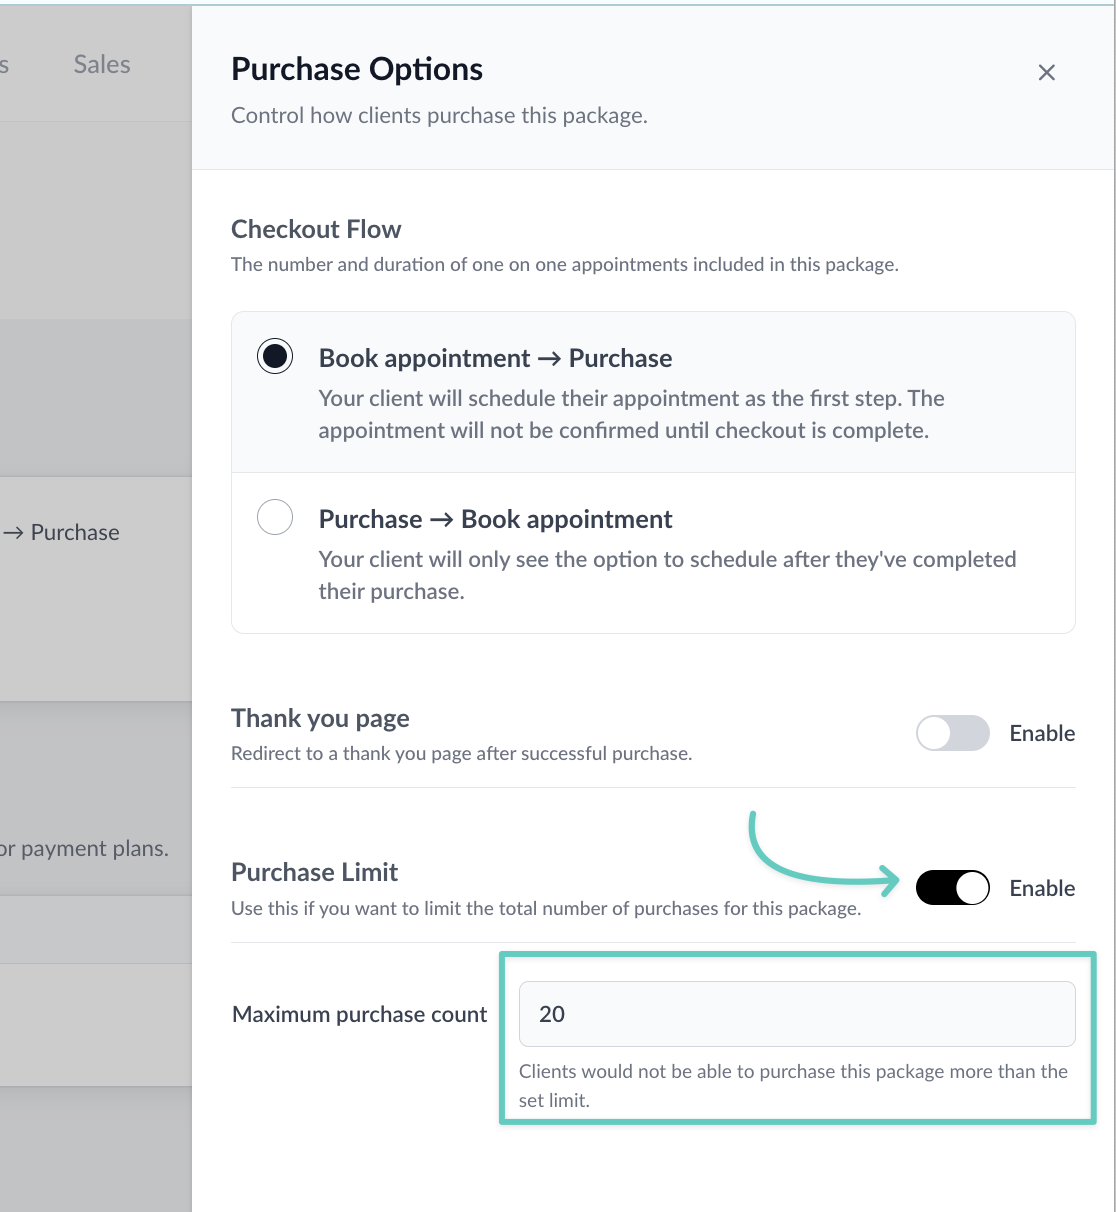The image size is (1116, 1212).
Task: Click inside the Maximum purchase count field
Action: click(797, 1013)
